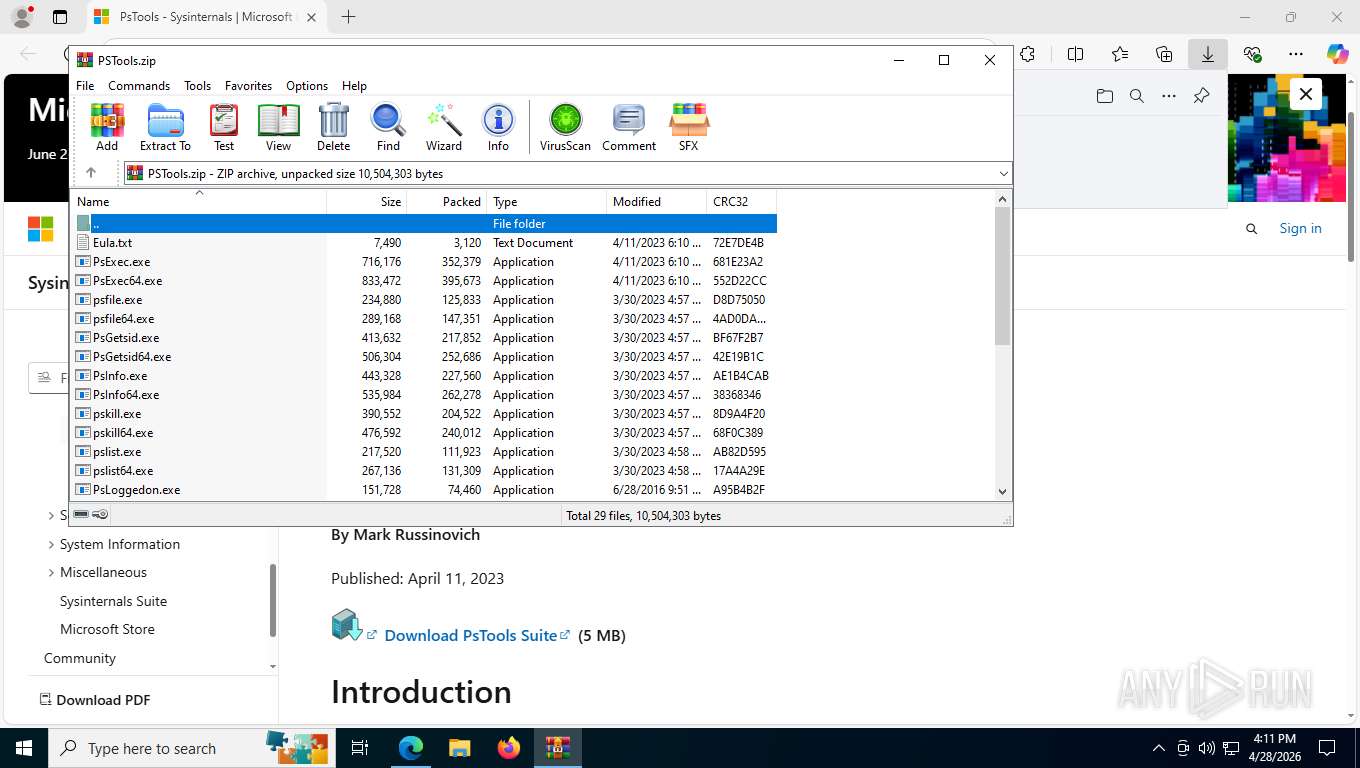Viewport: 1360px width, 768px height.
Task: Launch the Wizard wand icon
Action: pyautogui.click(x=444, y=127)
